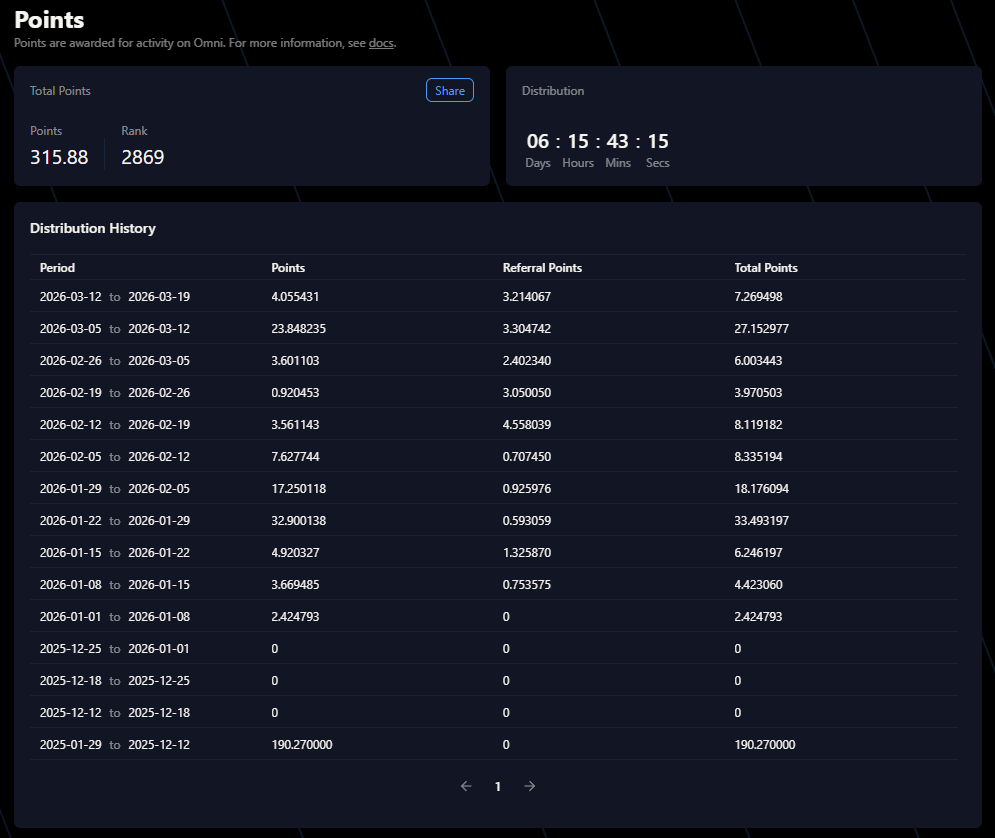The height and width of the screenshot is (838, 995).
Task: Open the docs link
Action: pyautogui.click(x=381, y=43)
